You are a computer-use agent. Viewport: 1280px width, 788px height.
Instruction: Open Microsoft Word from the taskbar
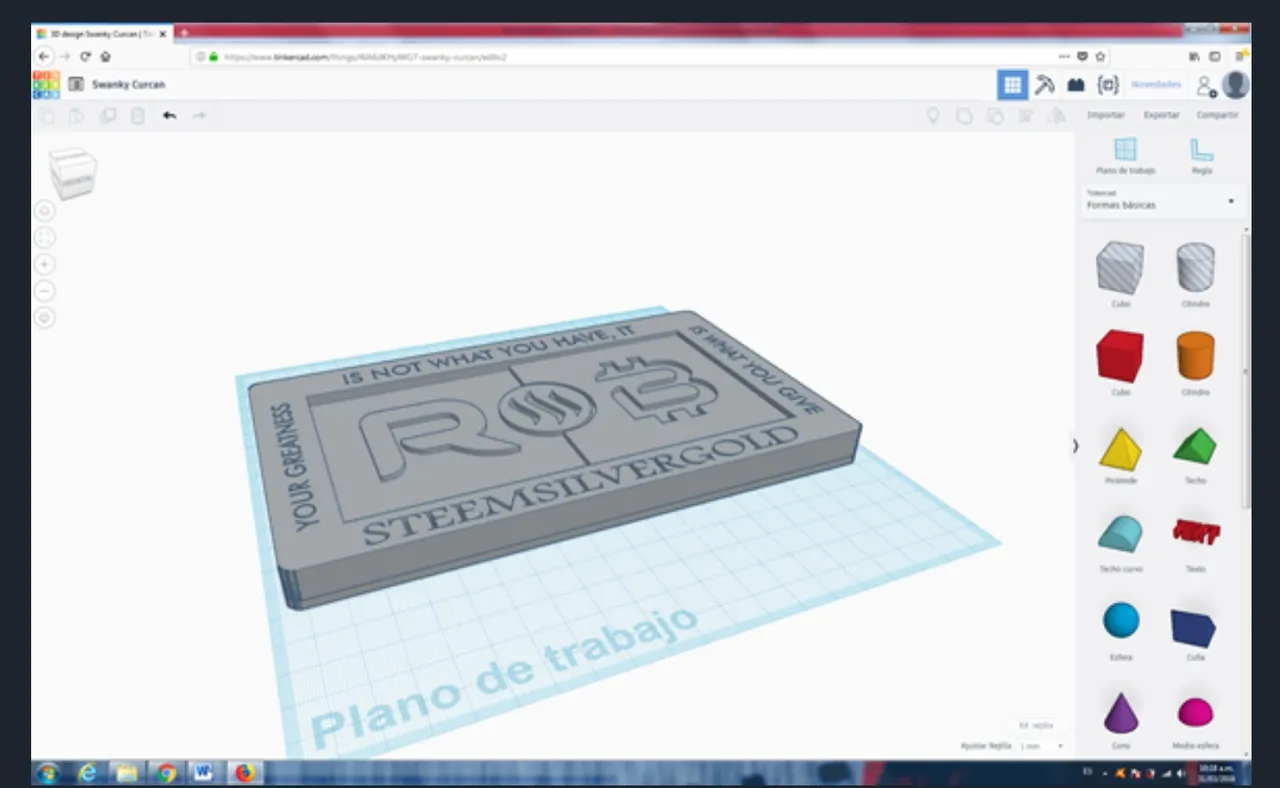[205, 773]
